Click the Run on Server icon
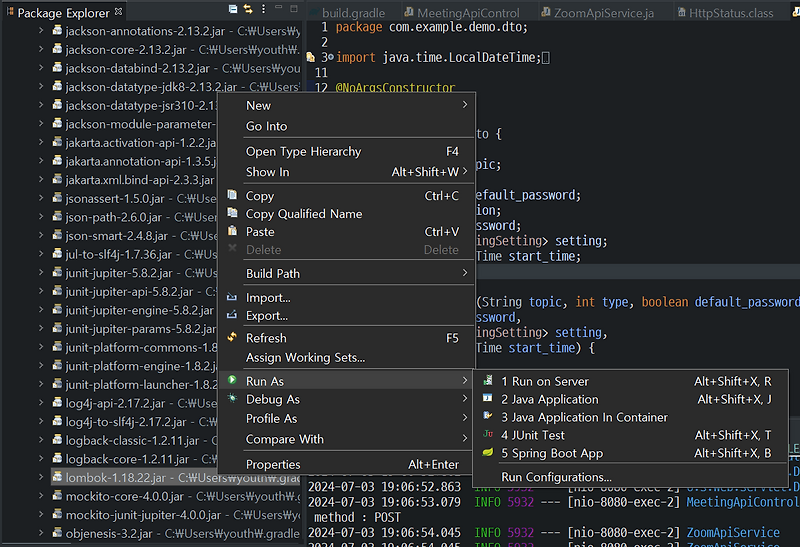800x547 pixels. [487, 382]
